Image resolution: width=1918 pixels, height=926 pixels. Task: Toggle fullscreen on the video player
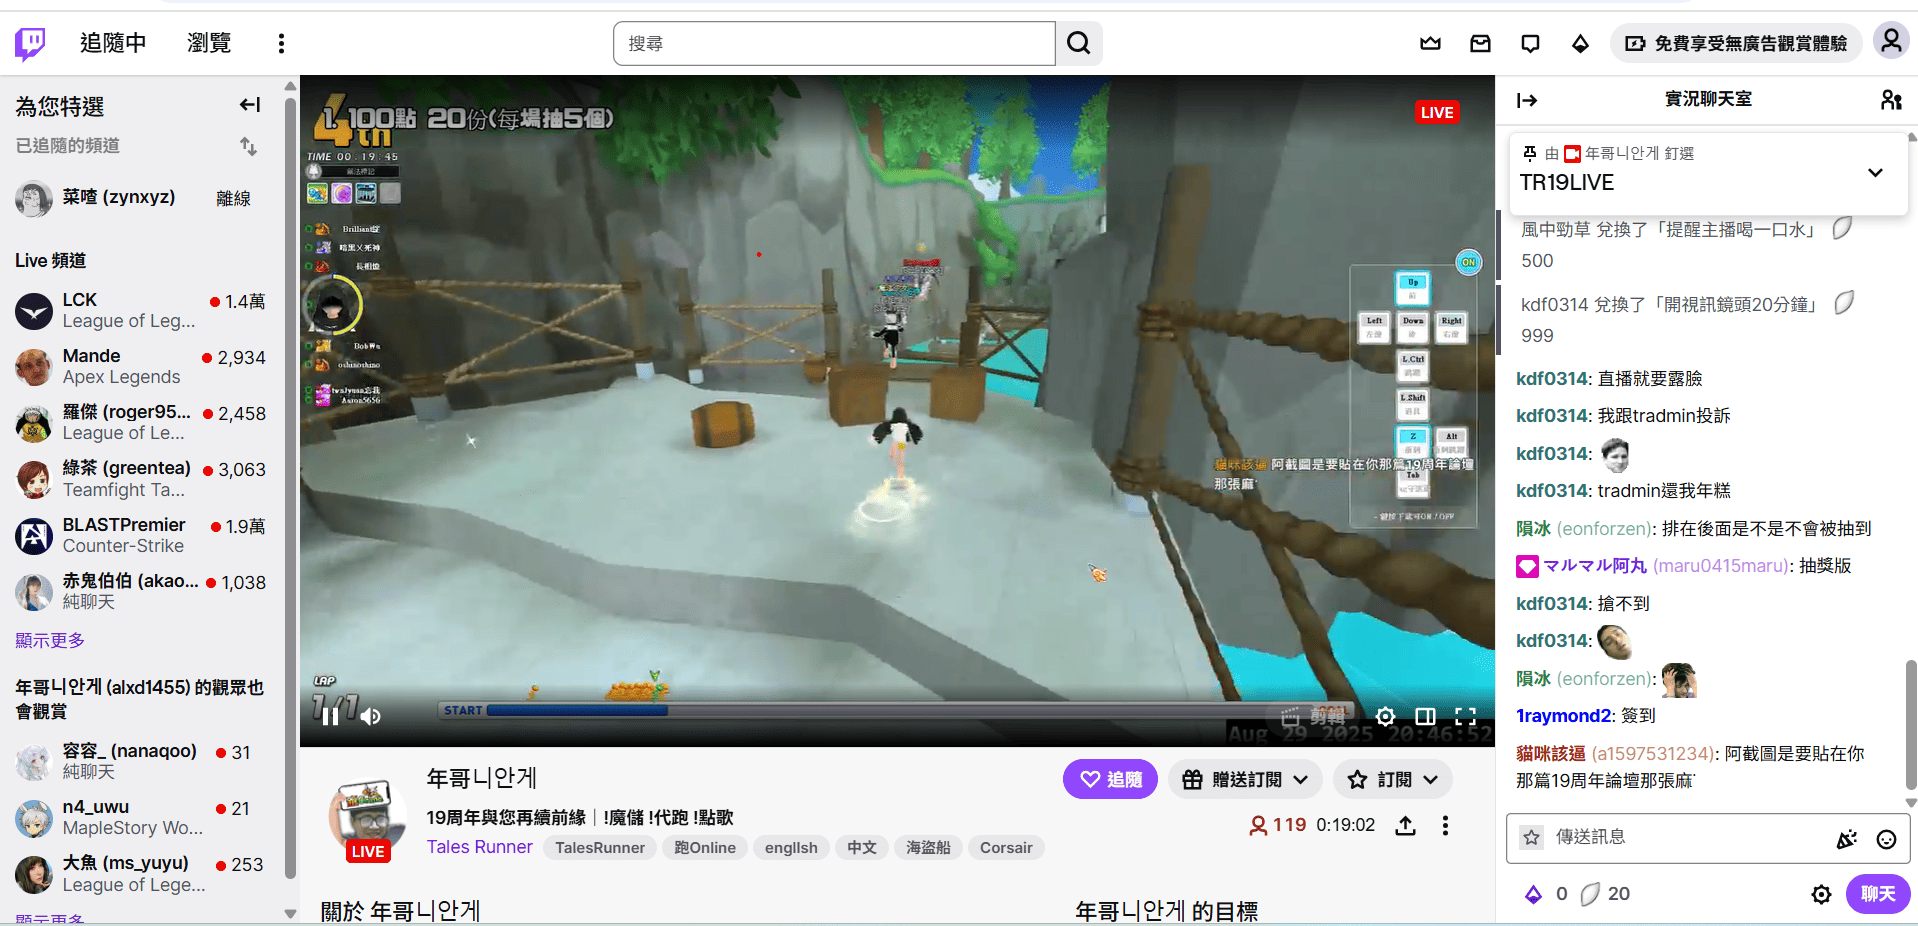coord(1465,716)
